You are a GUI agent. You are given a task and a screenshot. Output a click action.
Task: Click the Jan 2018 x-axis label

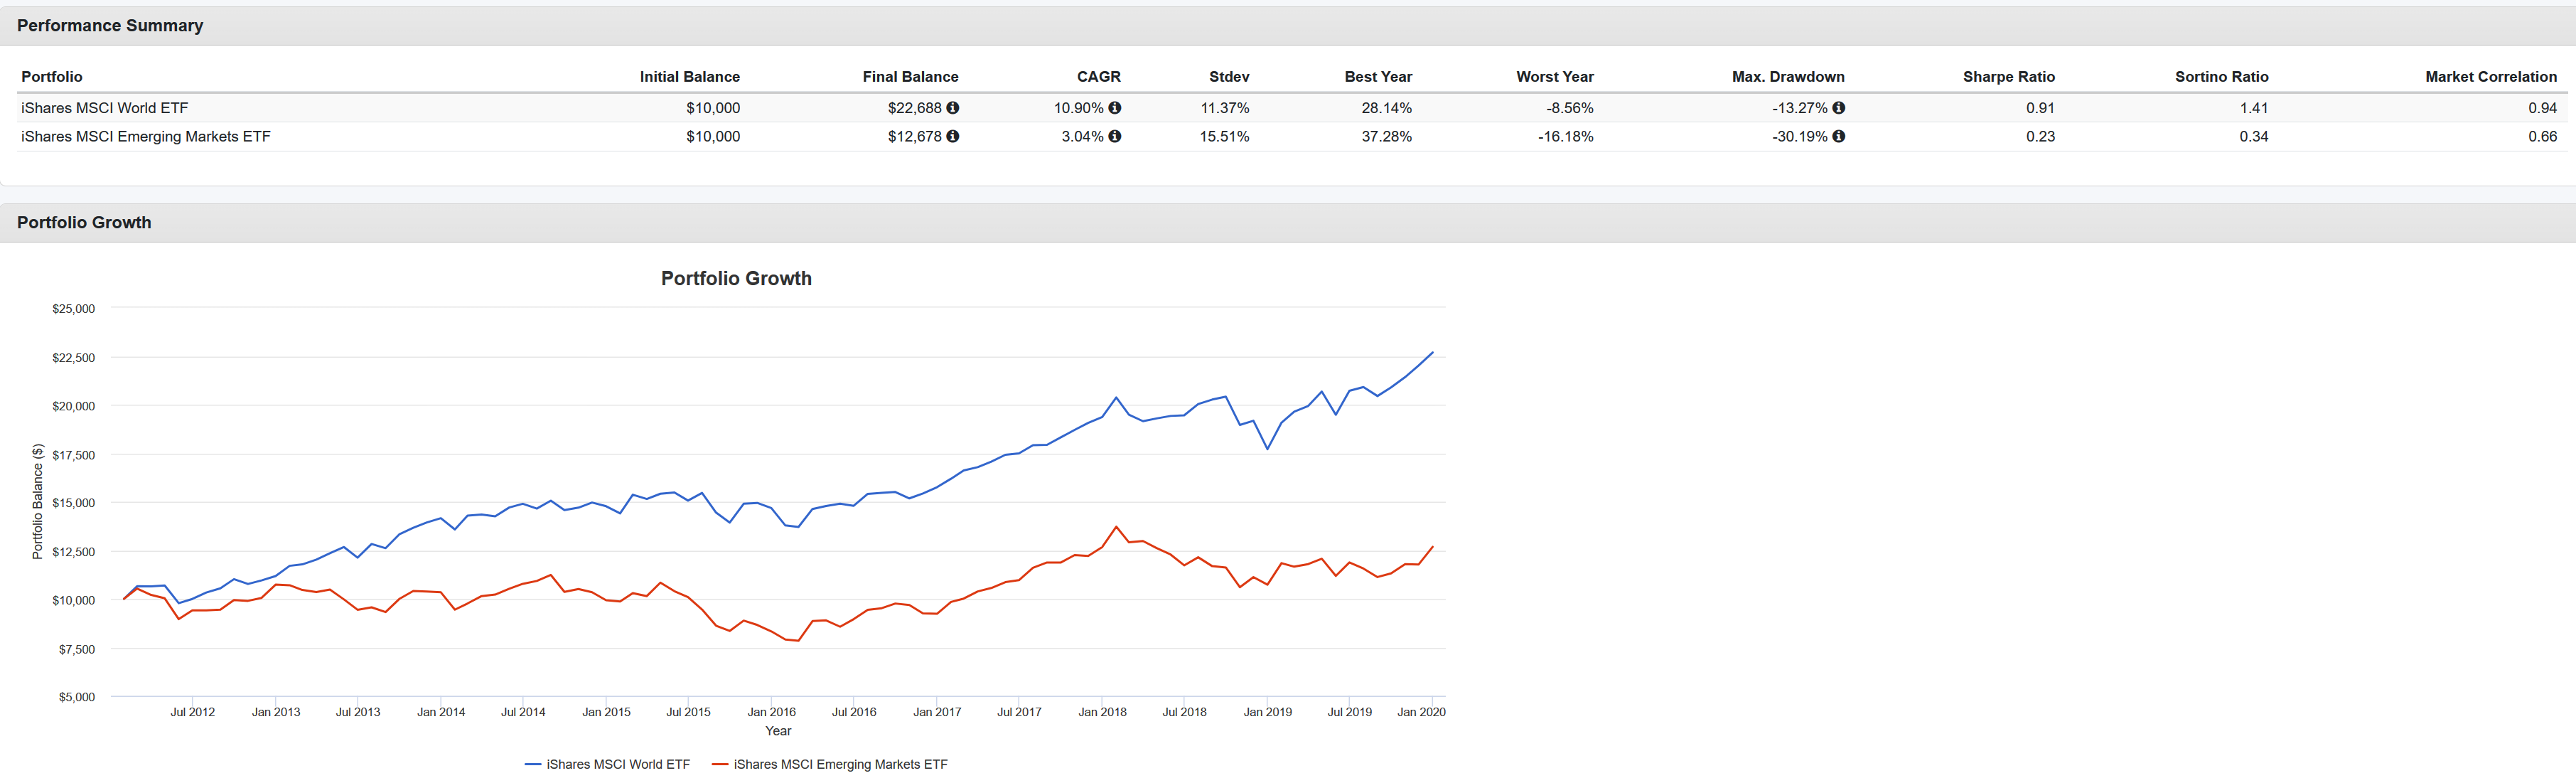tap(1102, 712)
